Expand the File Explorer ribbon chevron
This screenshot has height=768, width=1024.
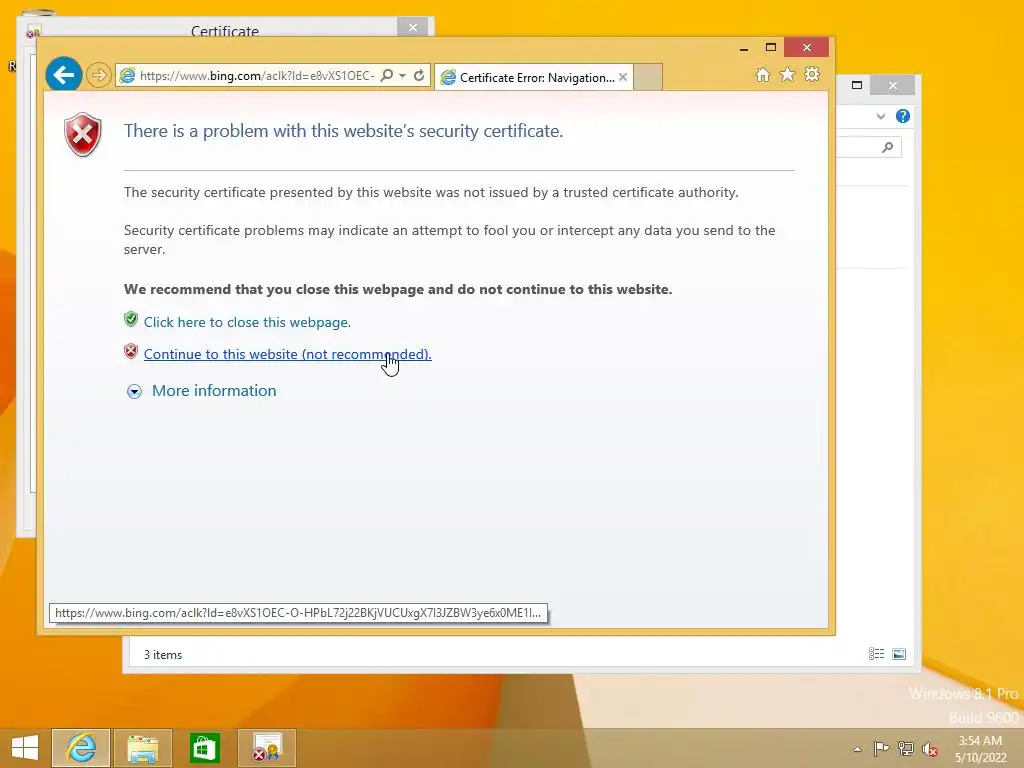[880, 116]
